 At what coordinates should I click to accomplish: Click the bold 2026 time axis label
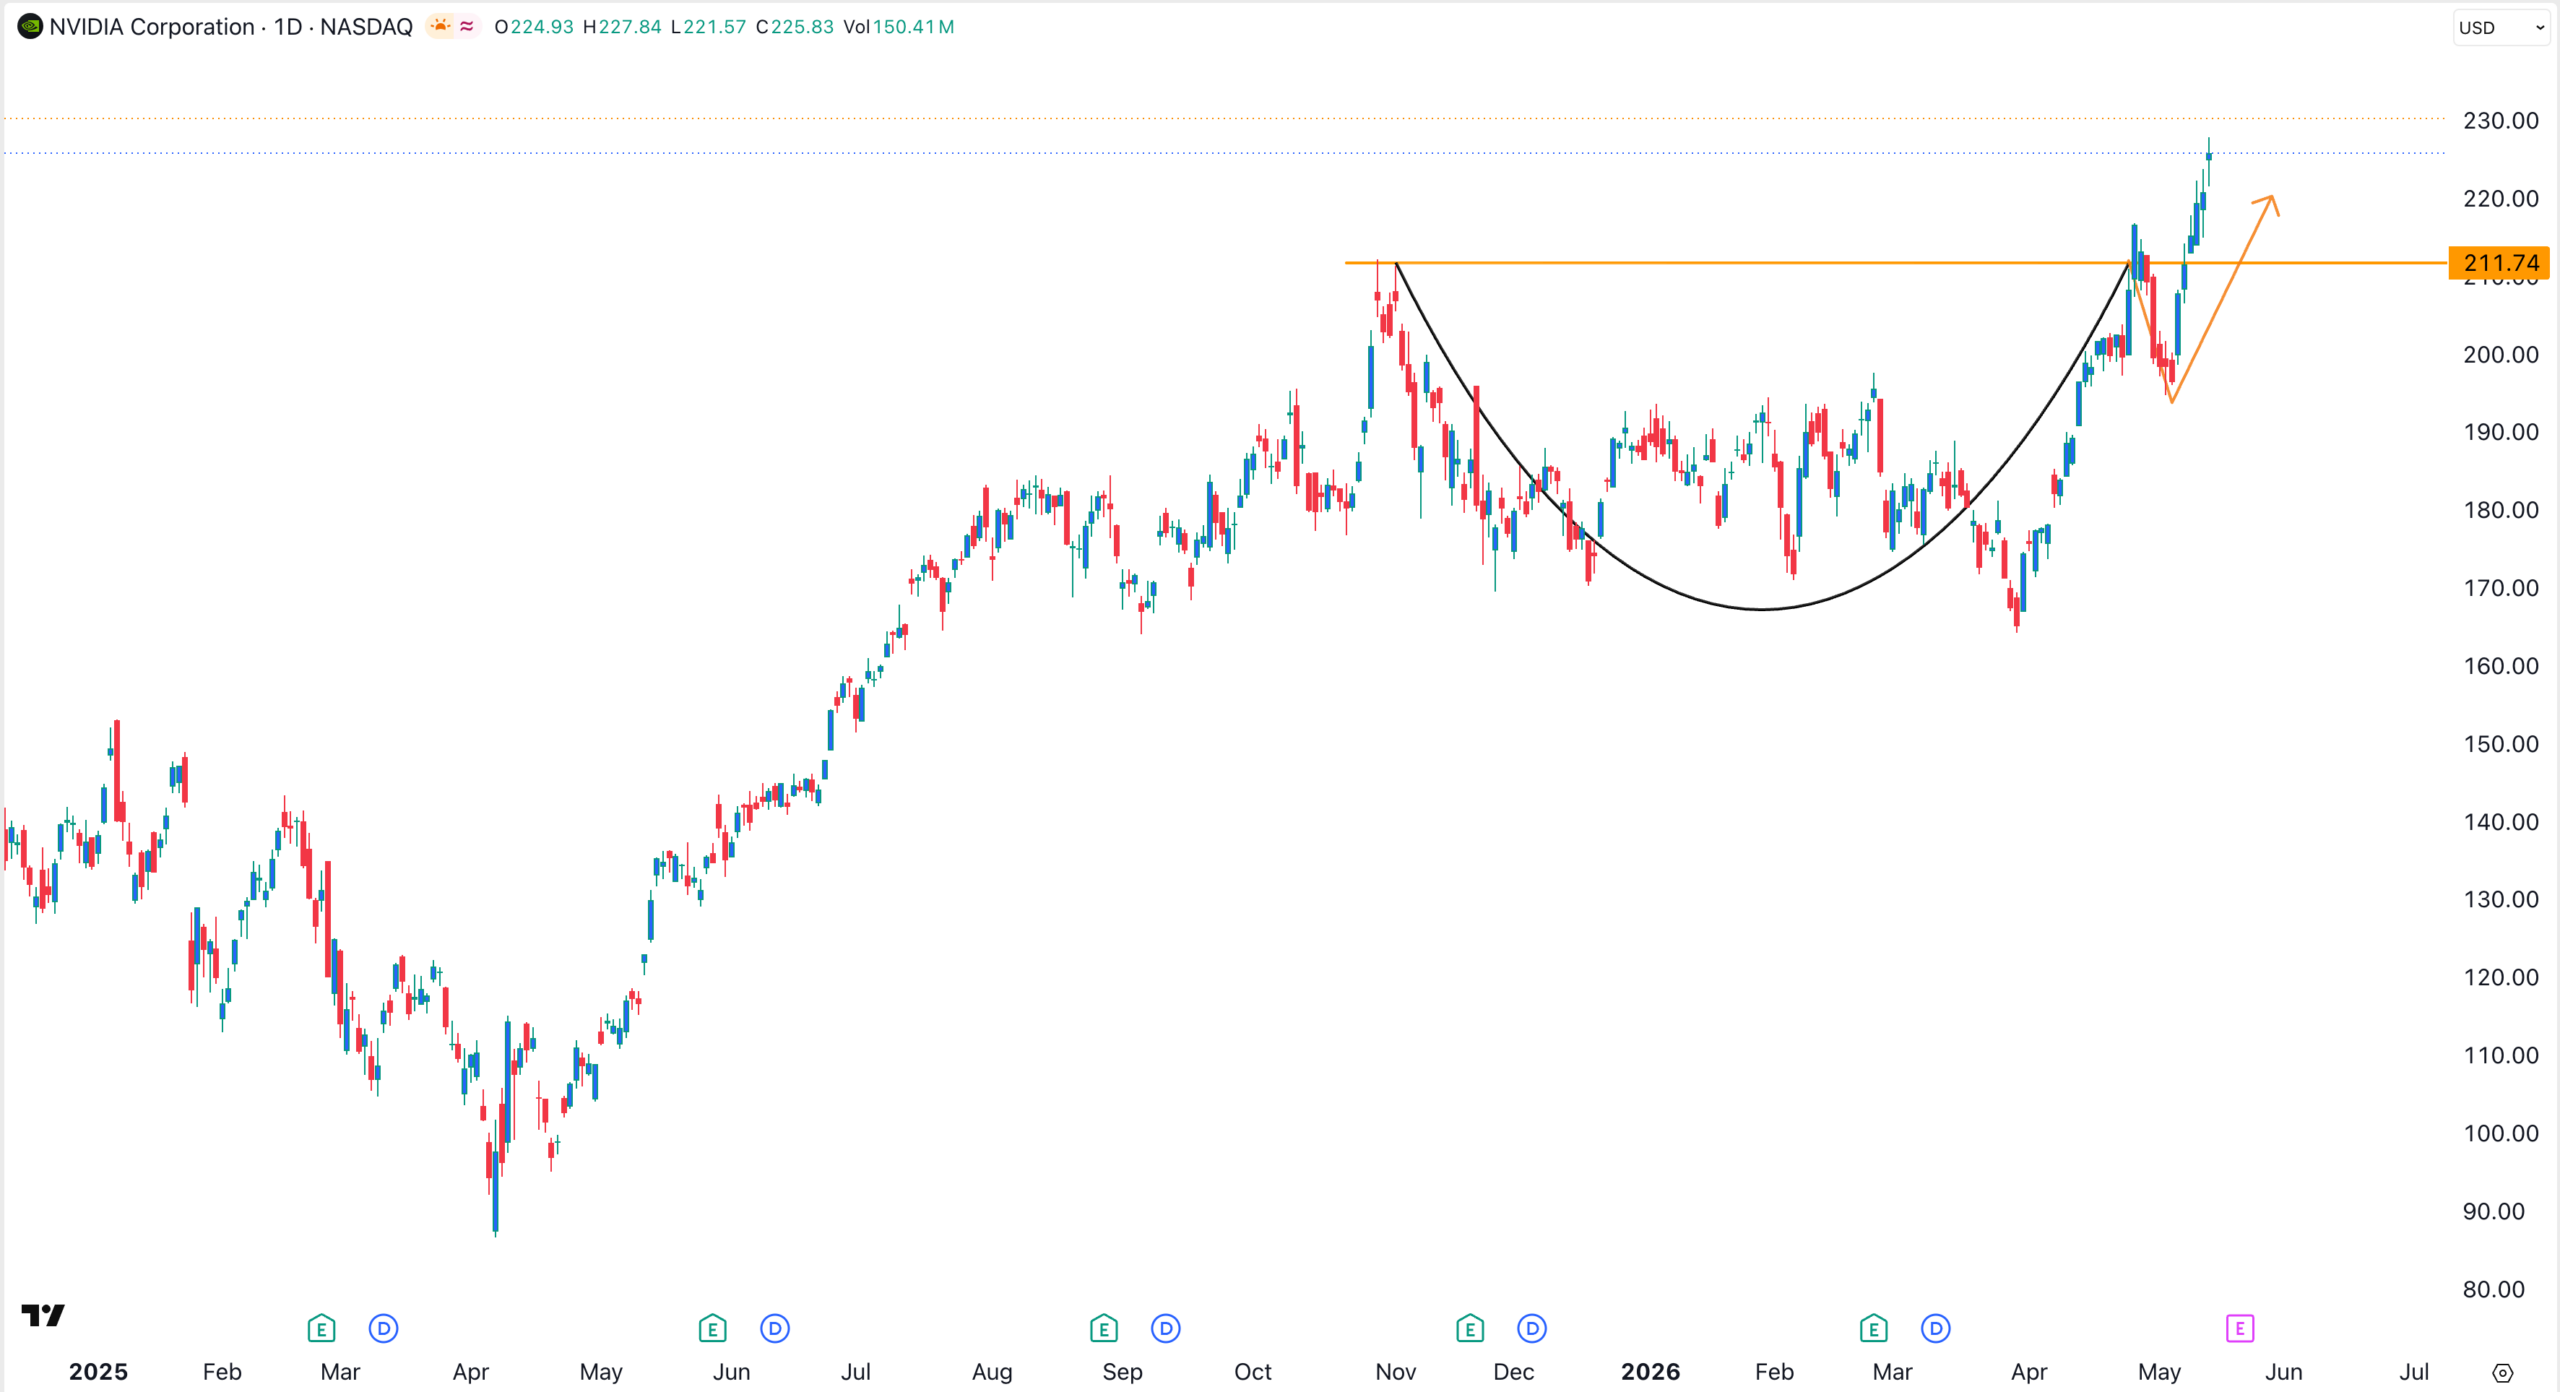(x=1651, y=1372)
